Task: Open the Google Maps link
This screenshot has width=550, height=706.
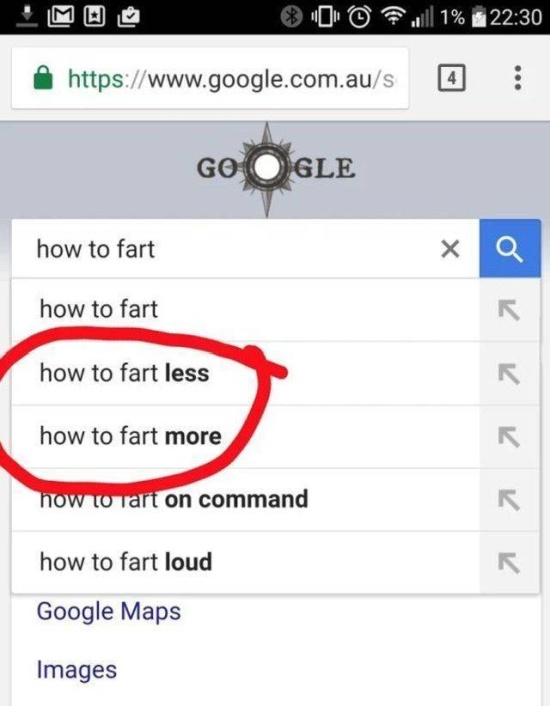Action: click(108, 612)
